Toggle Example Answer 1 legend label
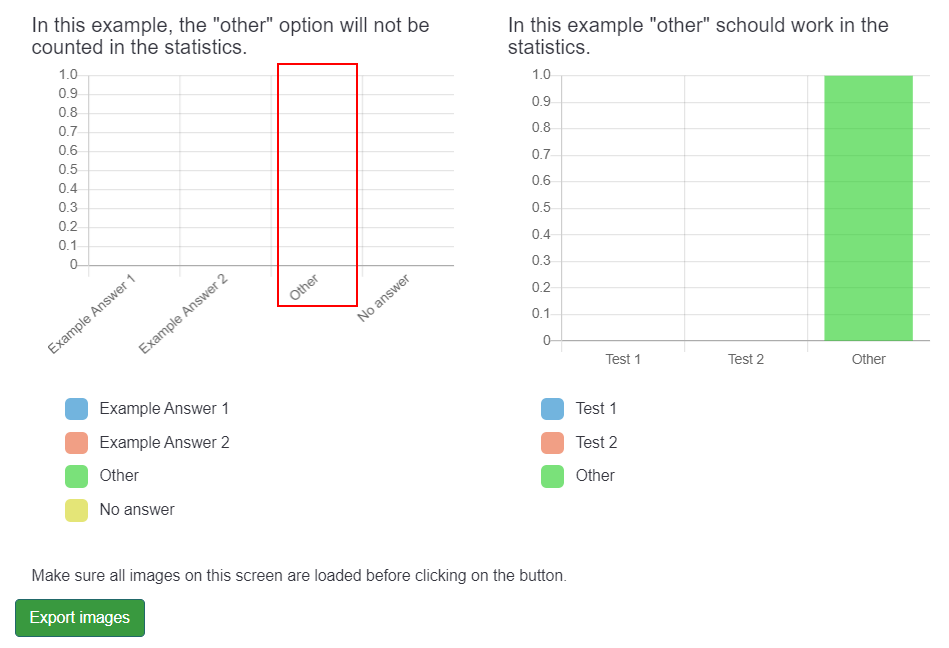This screenshot has height=648, width=949. tap(164, 409)
